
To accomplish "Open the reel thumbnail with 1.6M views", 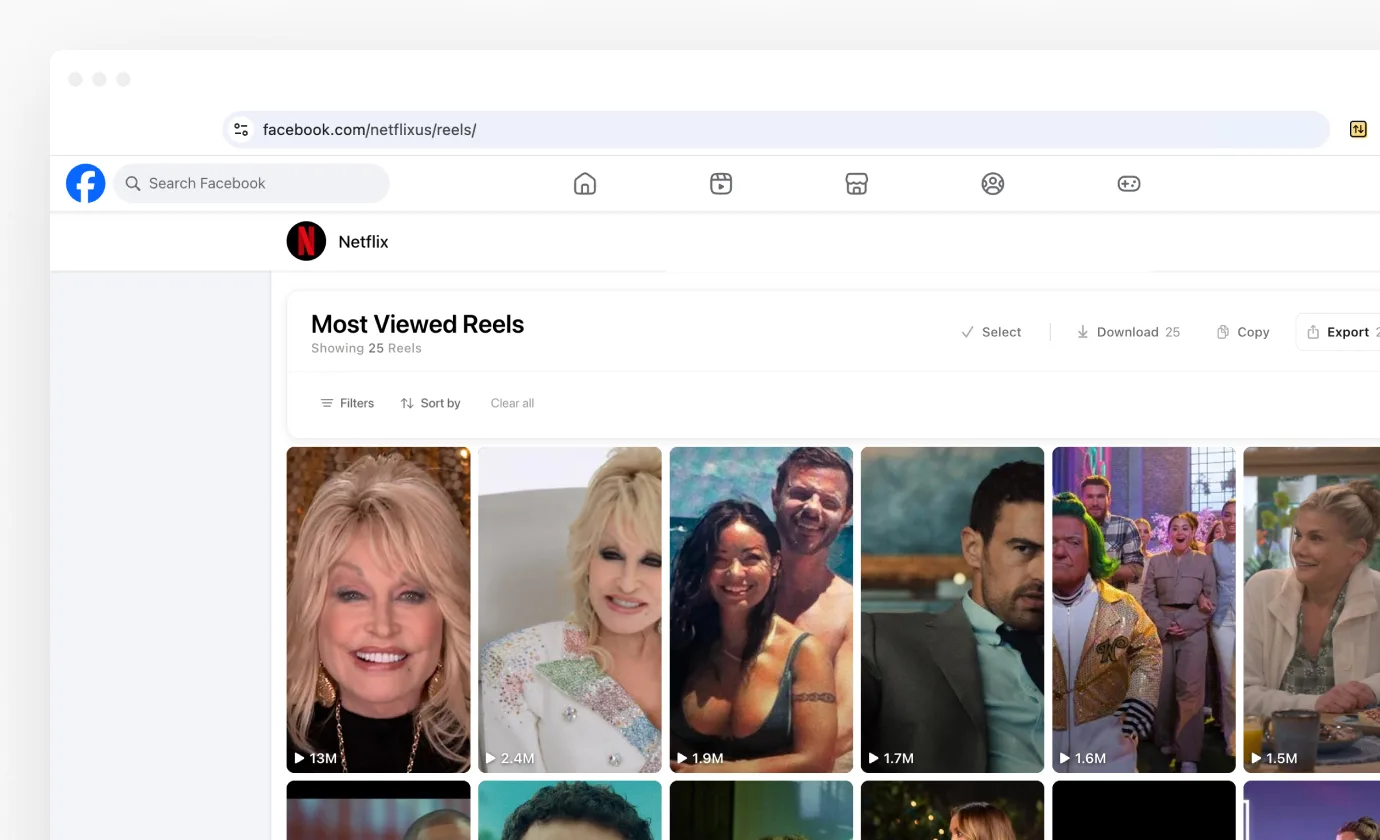I will click(x=1144, y=610).
